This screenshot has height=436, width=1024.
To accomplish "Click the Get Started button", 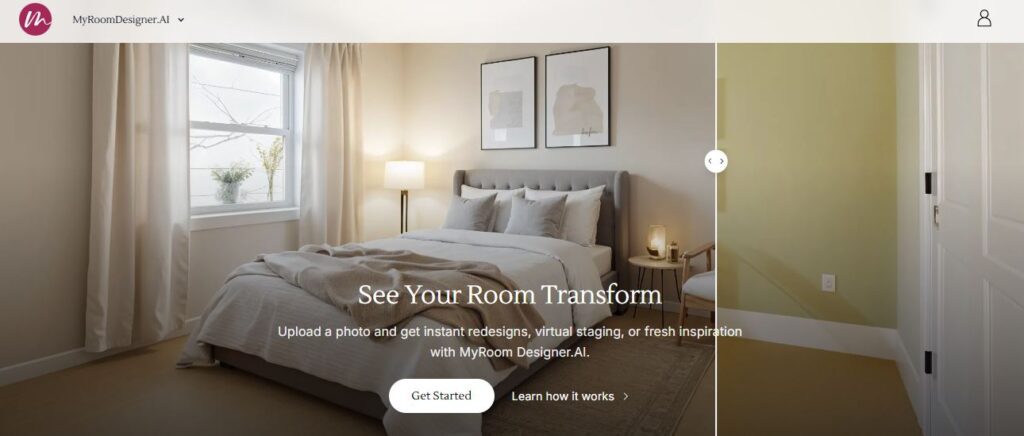I will coord(441,396).
